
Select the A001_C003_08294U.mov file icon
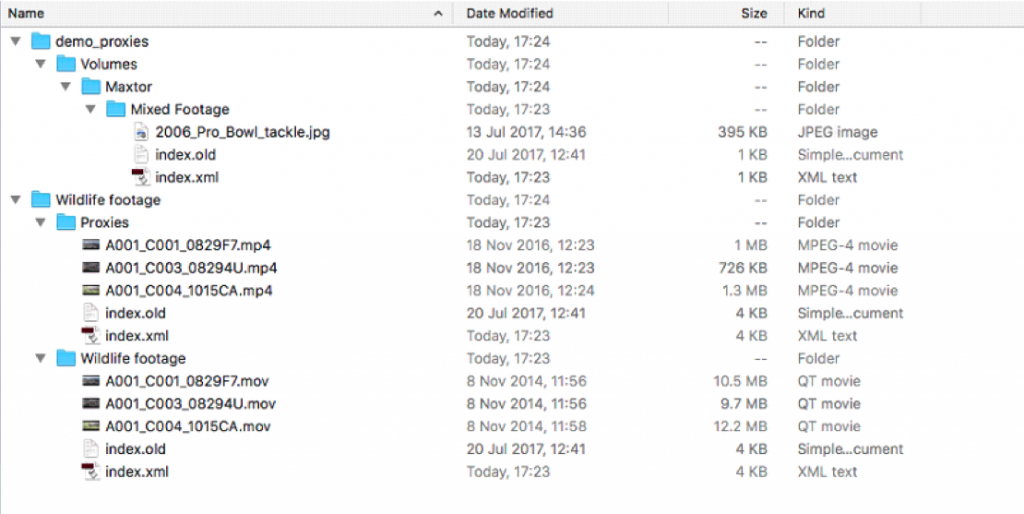[x=91, y=404]
